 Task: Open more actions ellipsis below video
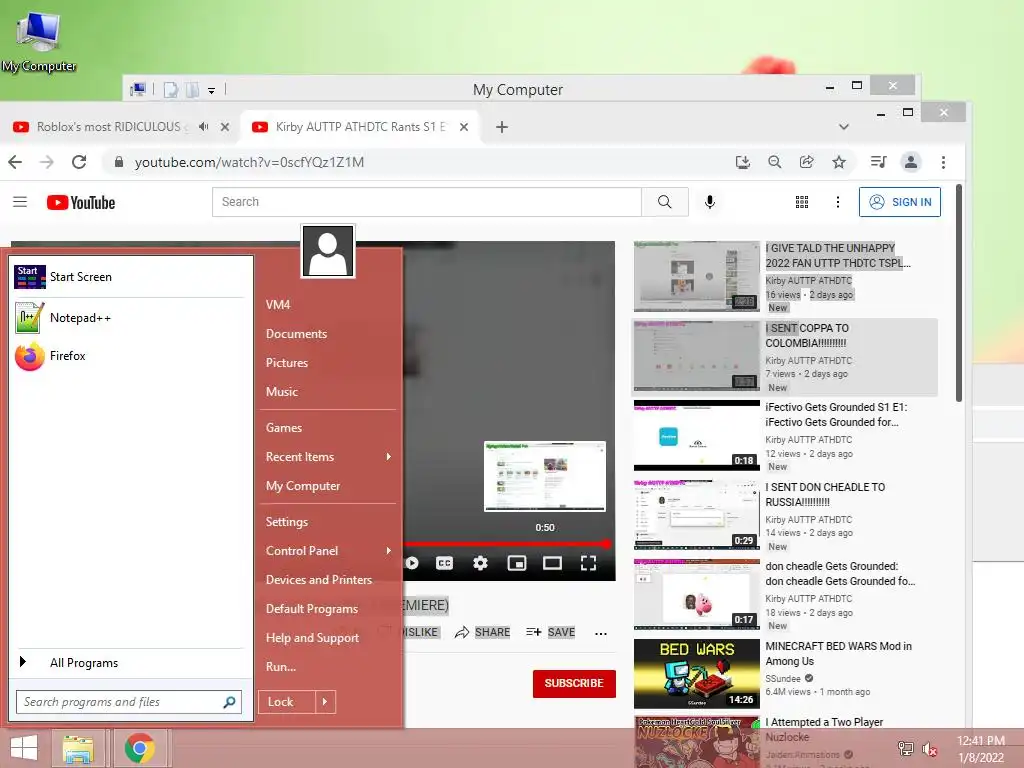pyautogui.click(x=601, y=633)
